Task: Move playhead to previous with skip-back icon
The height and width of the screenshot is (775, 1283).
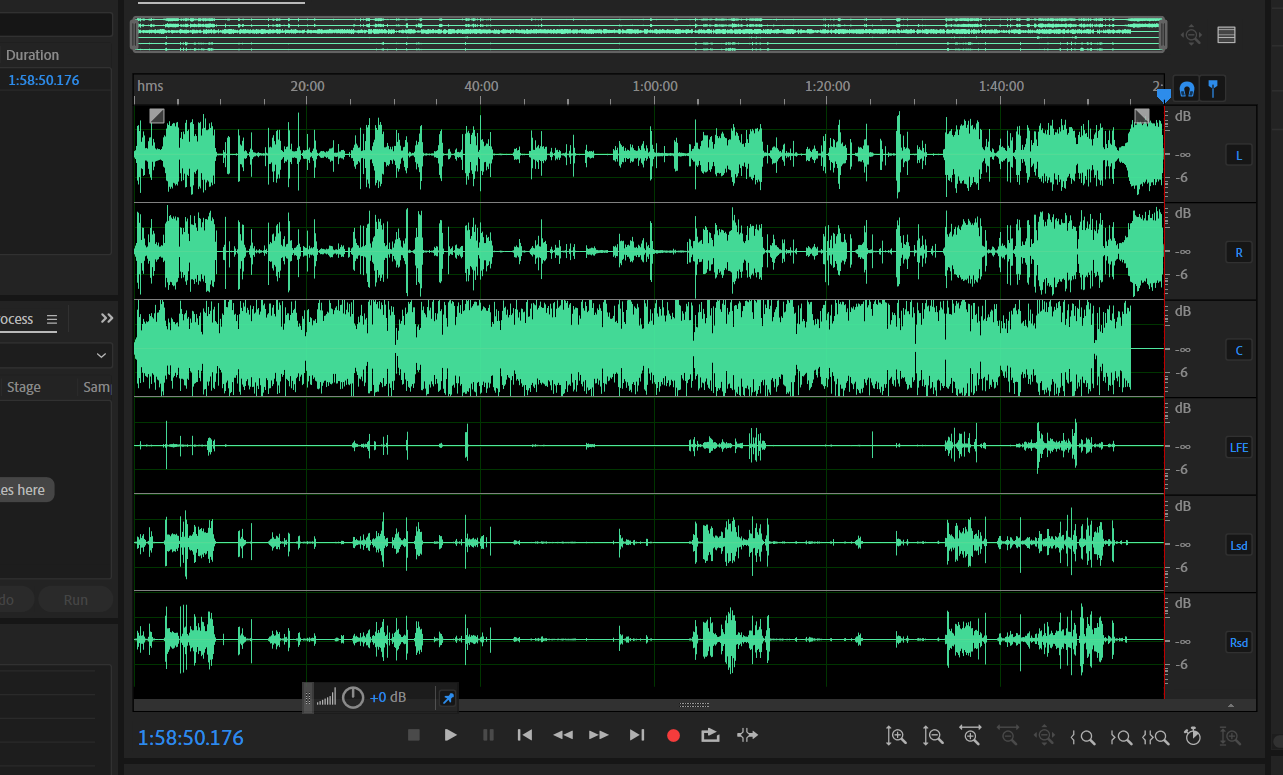Action: pyautogui.click(x=524, y=735)
